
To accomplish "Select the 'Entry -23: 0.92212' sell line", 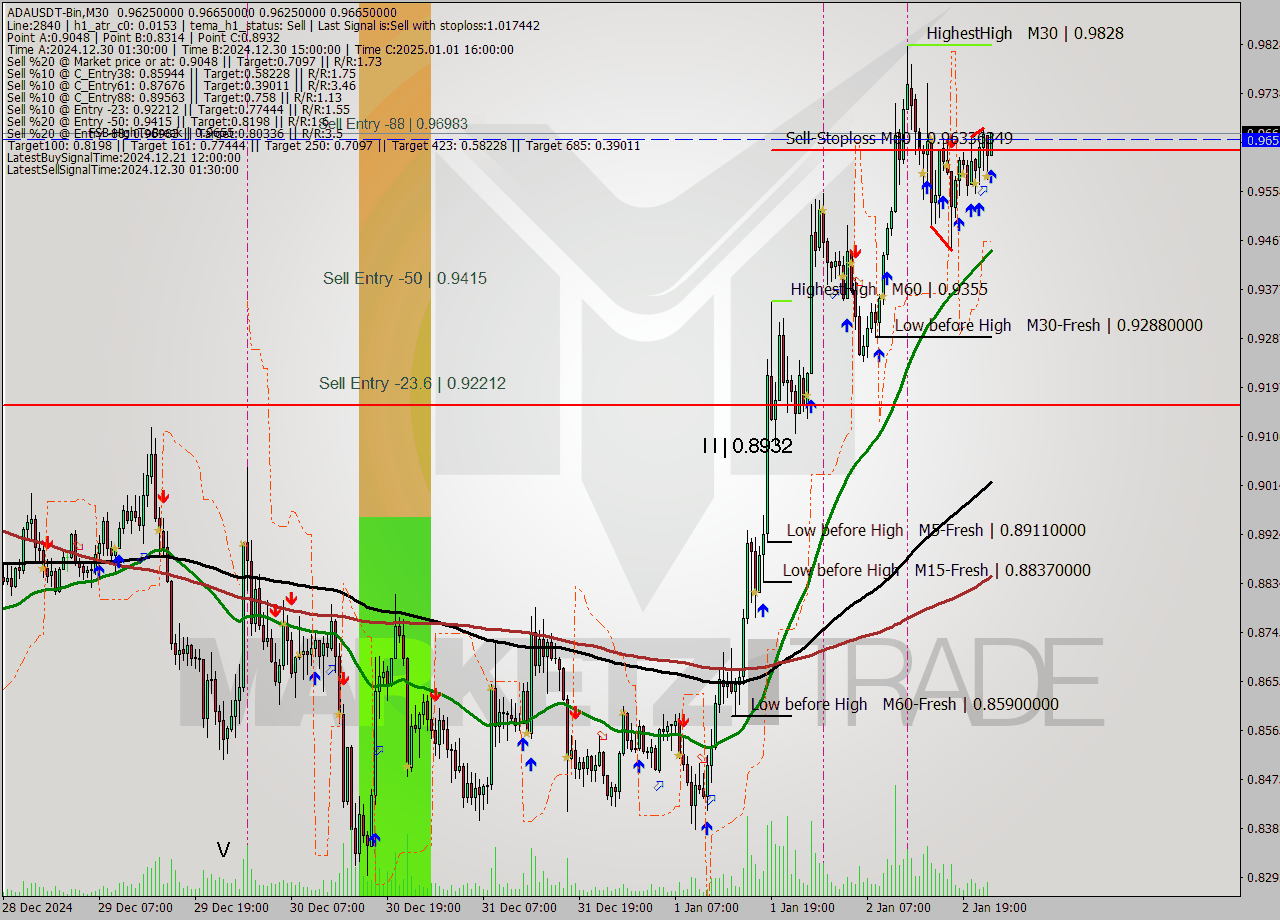I will click(x=178, y=109).
